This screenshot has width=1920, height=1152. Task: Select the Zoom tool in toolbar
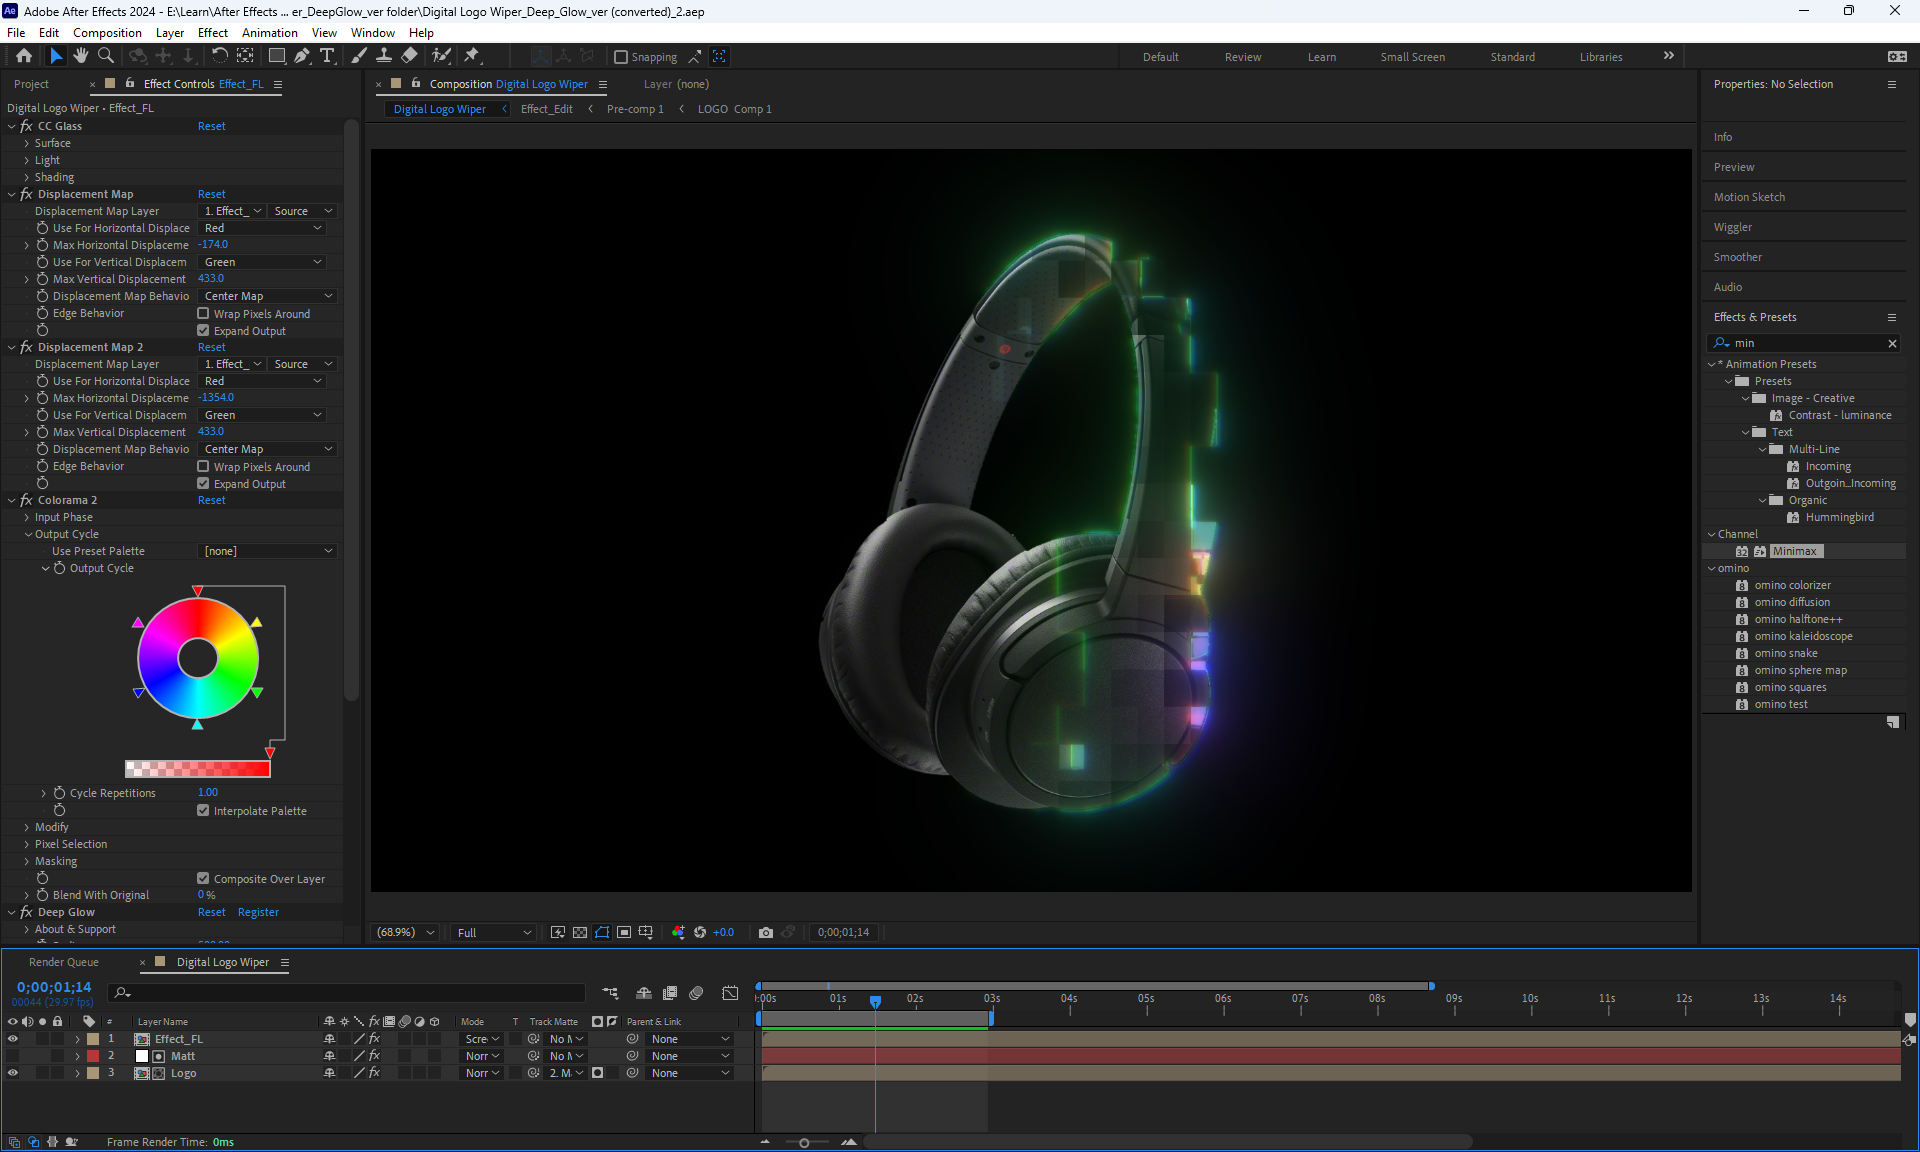coord(105,56)
